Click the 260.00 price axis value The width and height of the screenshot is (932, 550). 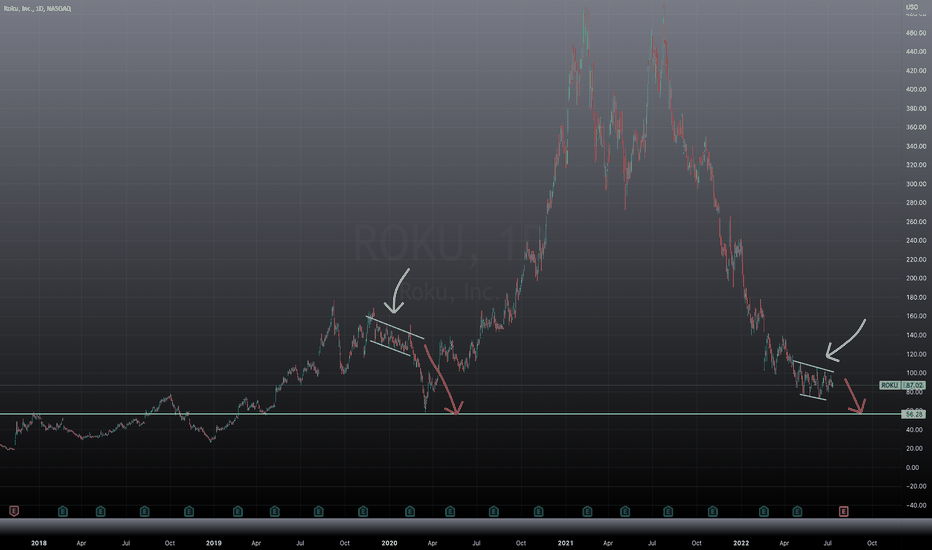pyautogui.click(x=916, y=222)
